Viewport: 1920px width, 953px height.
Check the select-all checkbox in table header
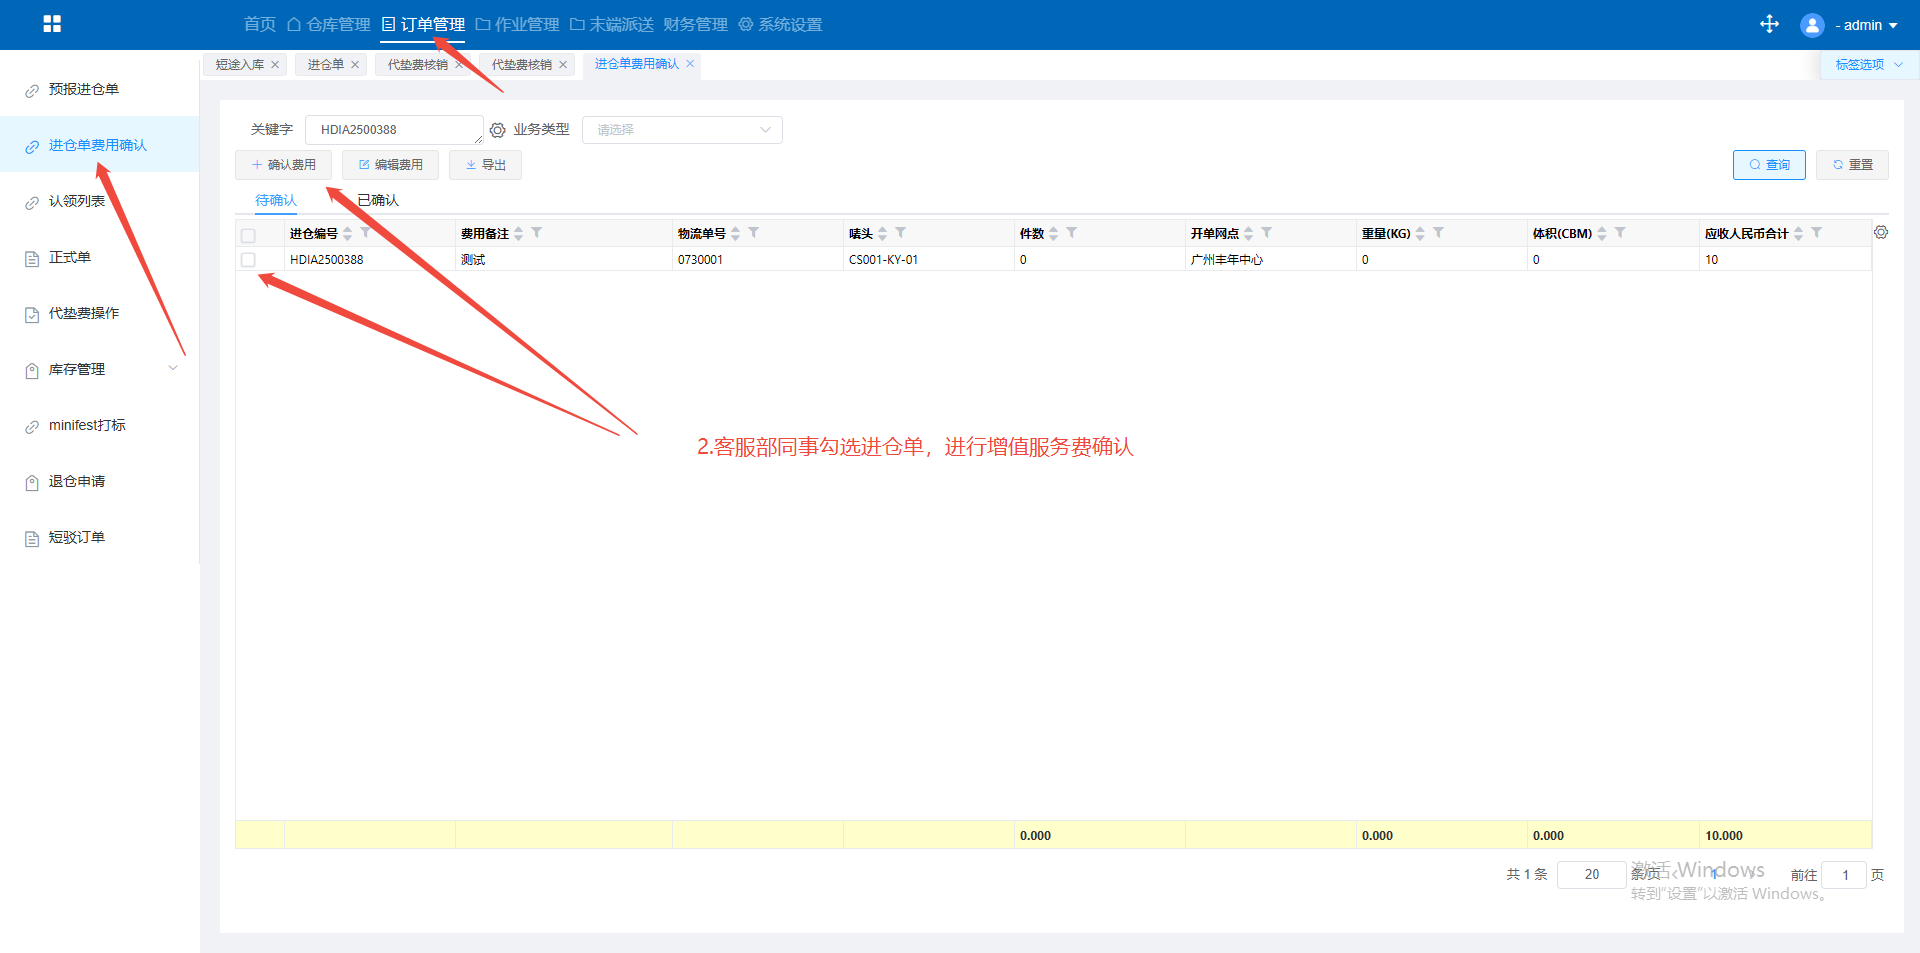point(248,235)
